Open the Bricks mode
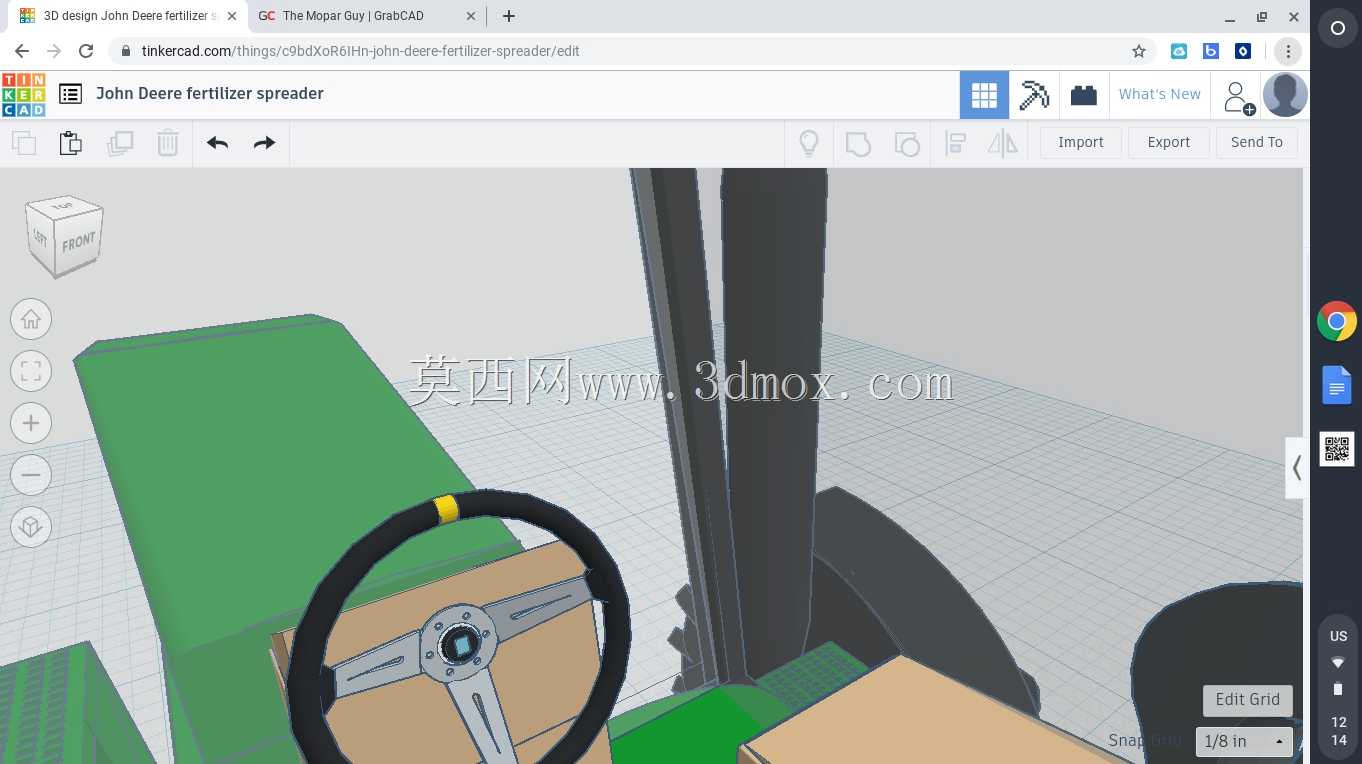 (1083, 95)
